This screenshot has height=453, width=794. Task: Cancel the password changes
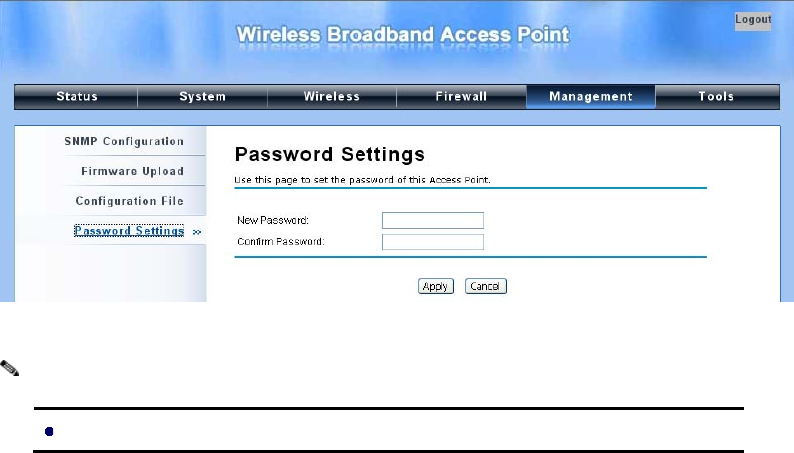tap(486, 286)
